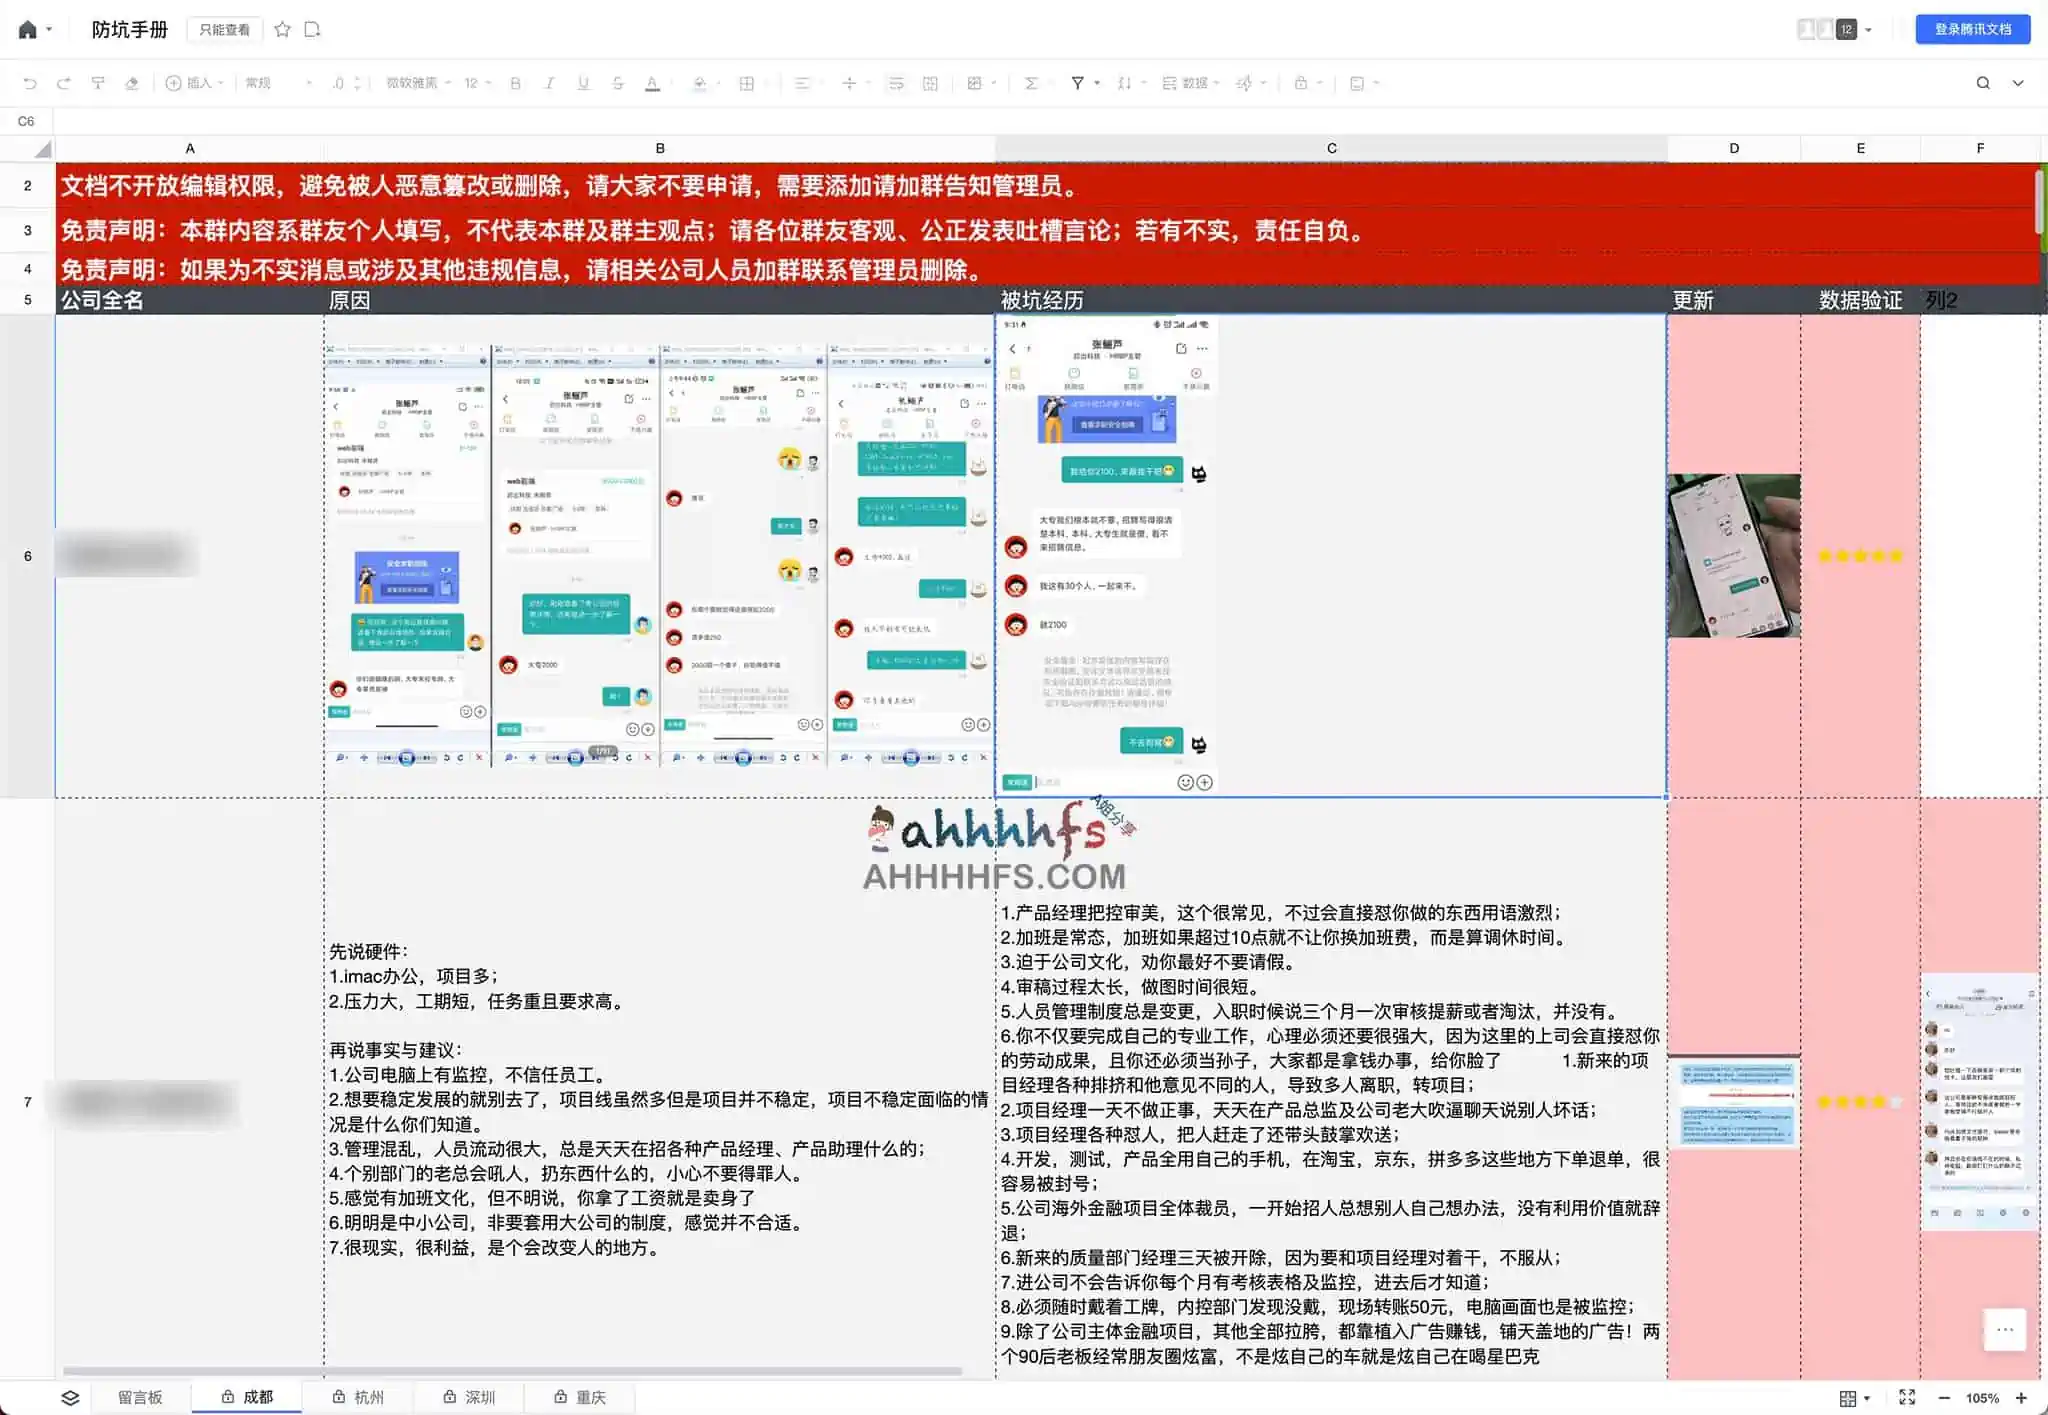Viewport: 2048px width, 1415px height.
Task: Click the Undo icon in the toolbar
Action: click(31, 83)
